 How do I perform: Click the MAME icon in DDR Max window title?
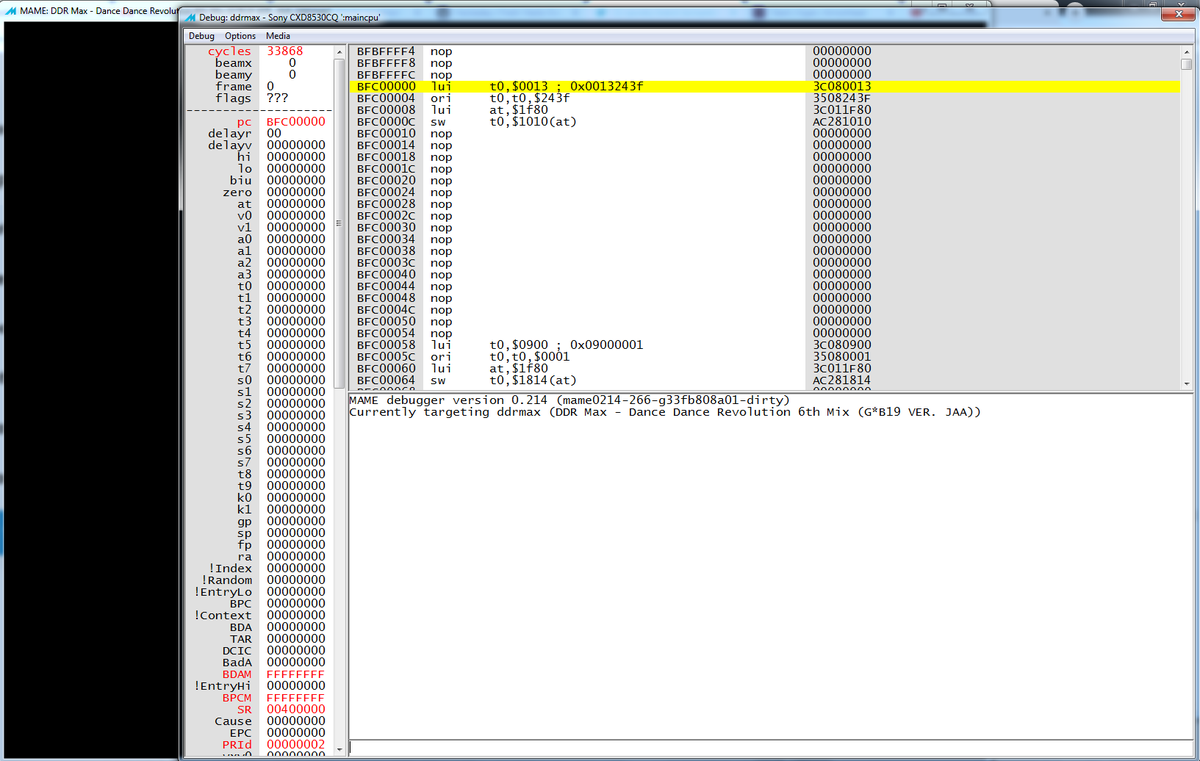coord(10,10)
